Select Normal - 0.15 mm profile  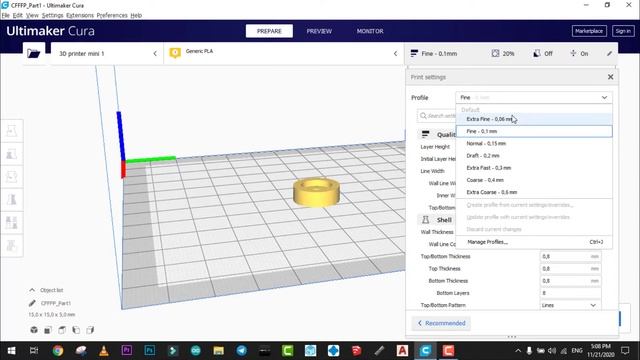pyautogui.click(x=534, y=144)
